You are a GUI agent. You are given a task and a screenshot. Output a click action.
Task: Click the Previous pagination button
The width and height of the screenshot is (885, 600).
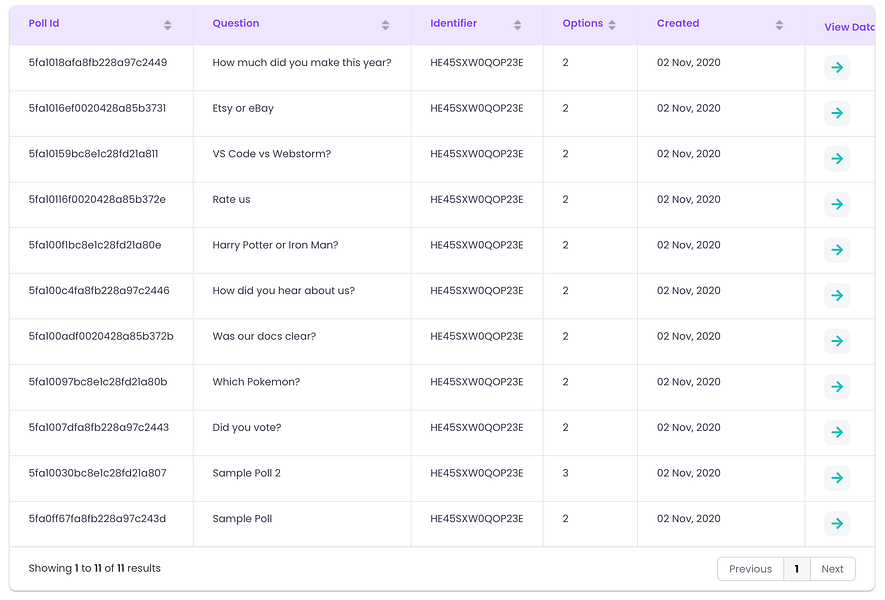click(750, 569)
